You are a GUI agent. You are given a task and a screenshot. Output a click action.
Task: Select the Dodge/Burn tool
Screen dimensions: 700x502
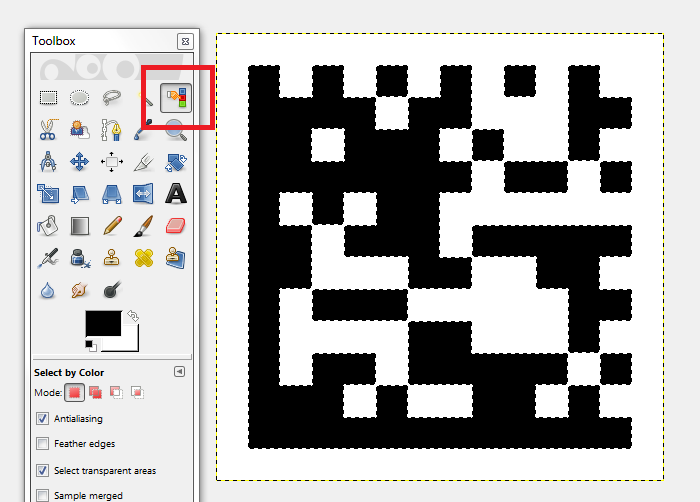[112, 289]
